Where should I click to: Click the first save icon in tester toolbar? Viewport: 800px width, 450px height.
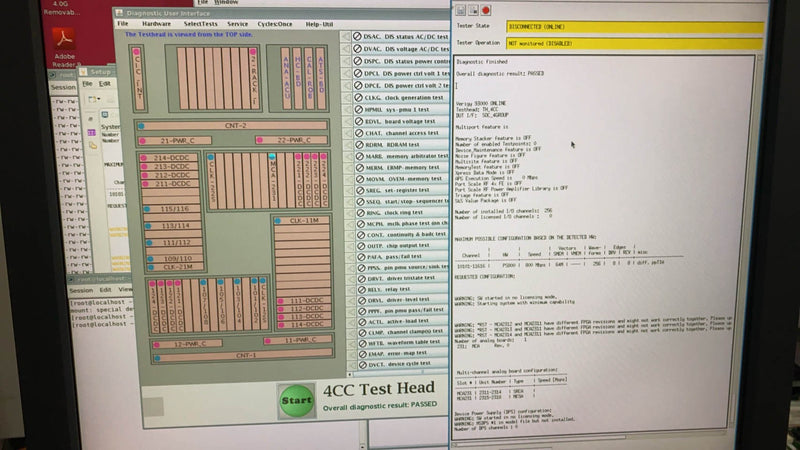461,10
